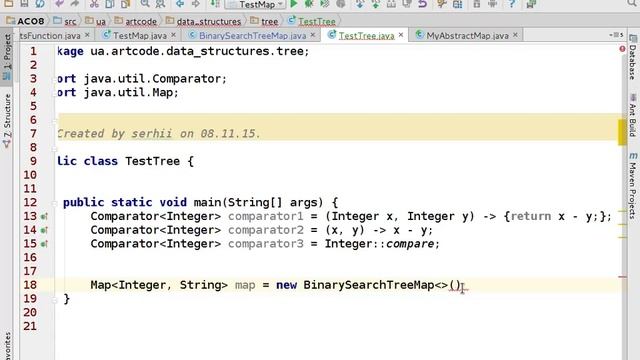640x360 pixels.
Task: Click the gutter marker on line 13
Action: [44, 216]
